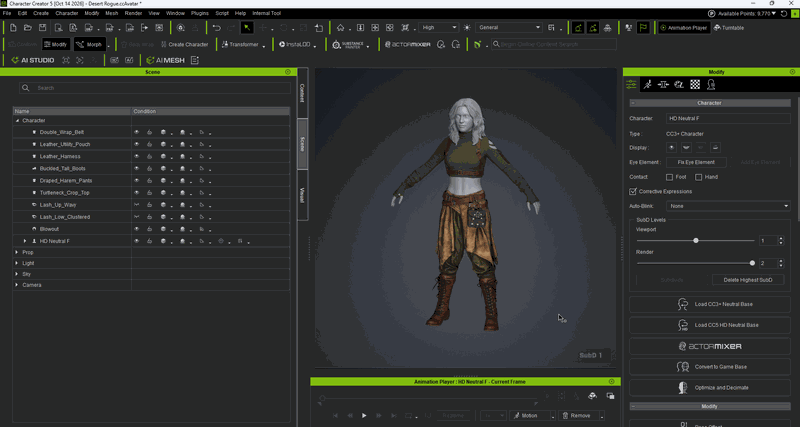The image size is (800, 427).
Task: Launch ActorMixer from the top toolbar
Action: [408, 44]
